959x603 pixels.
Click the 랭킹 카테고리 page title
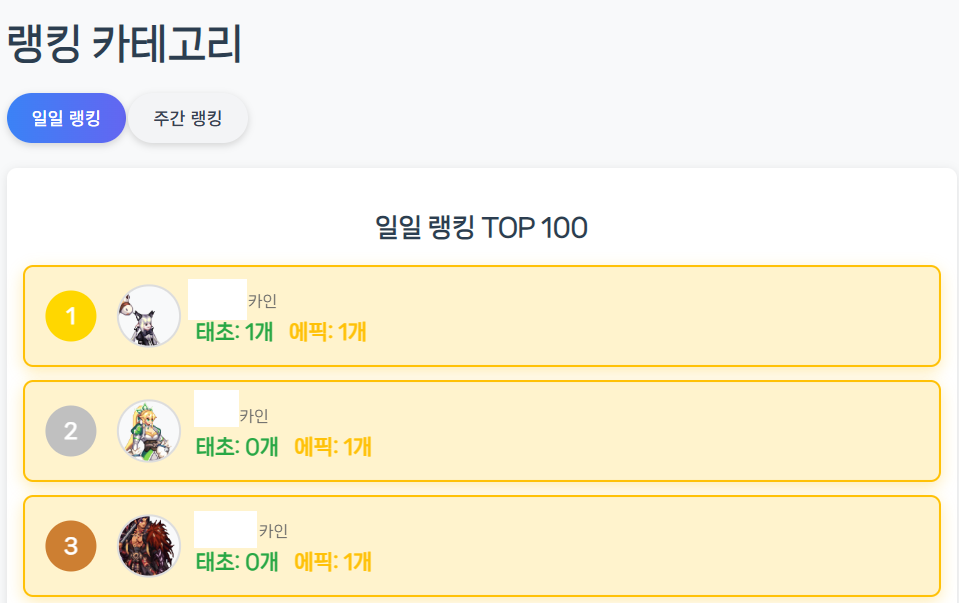125,45
